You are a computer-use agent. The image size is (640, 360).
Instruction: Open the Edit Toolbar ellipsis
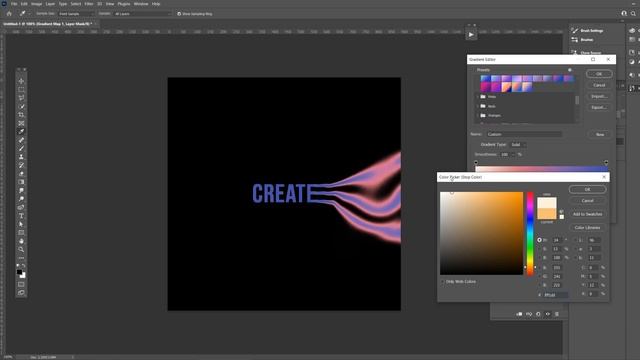point(21,258)
